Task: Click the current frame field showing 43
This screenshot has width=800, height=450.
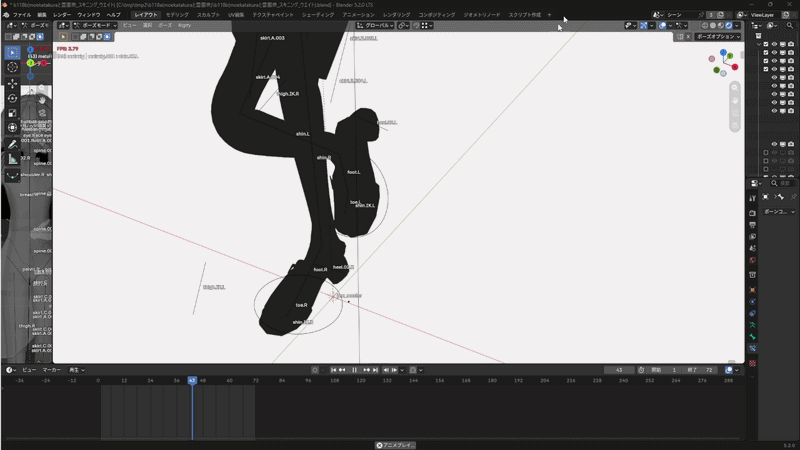Action: pos(619,370)
